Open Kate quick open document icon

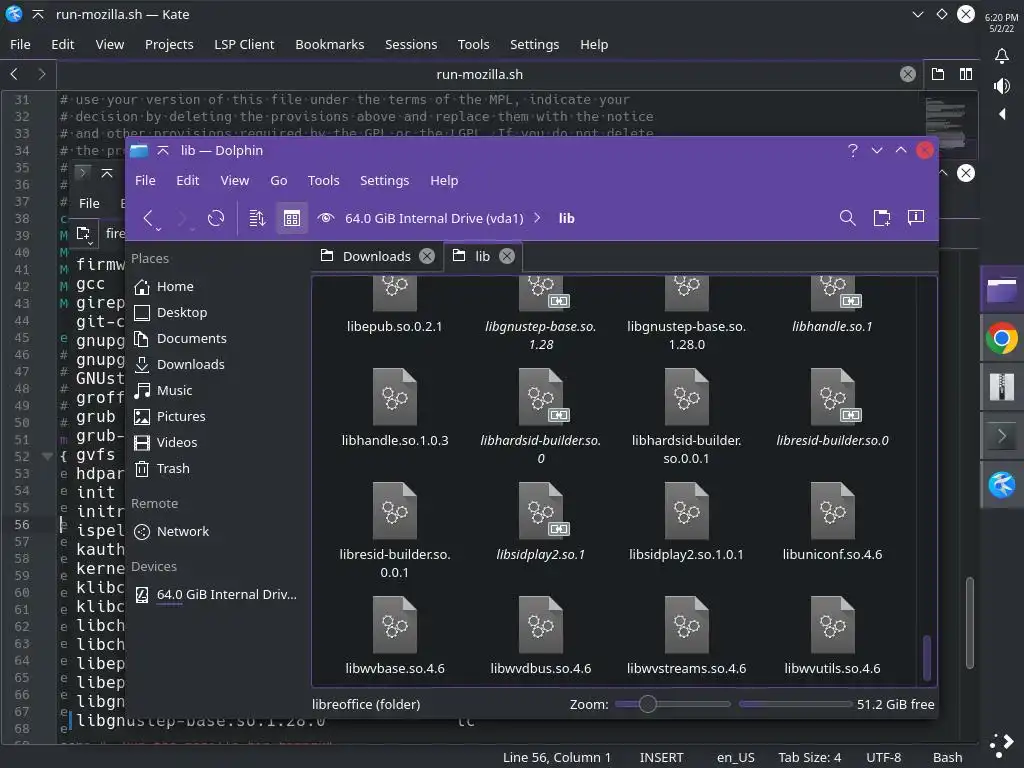tap(938, 74)
